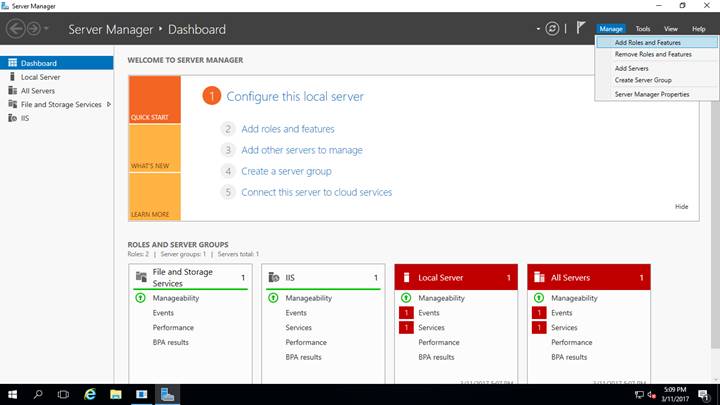Open Manageability in All Servers tile
Screen dimensions: 720x405
point(574,298)
